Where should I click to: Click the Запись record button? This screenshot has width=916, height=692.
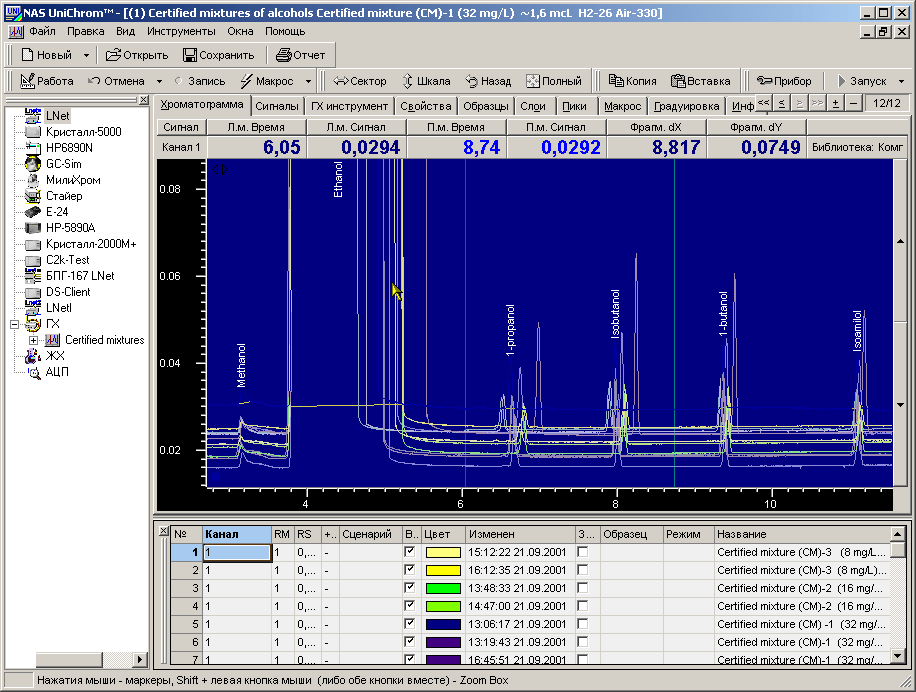[199, 81]
